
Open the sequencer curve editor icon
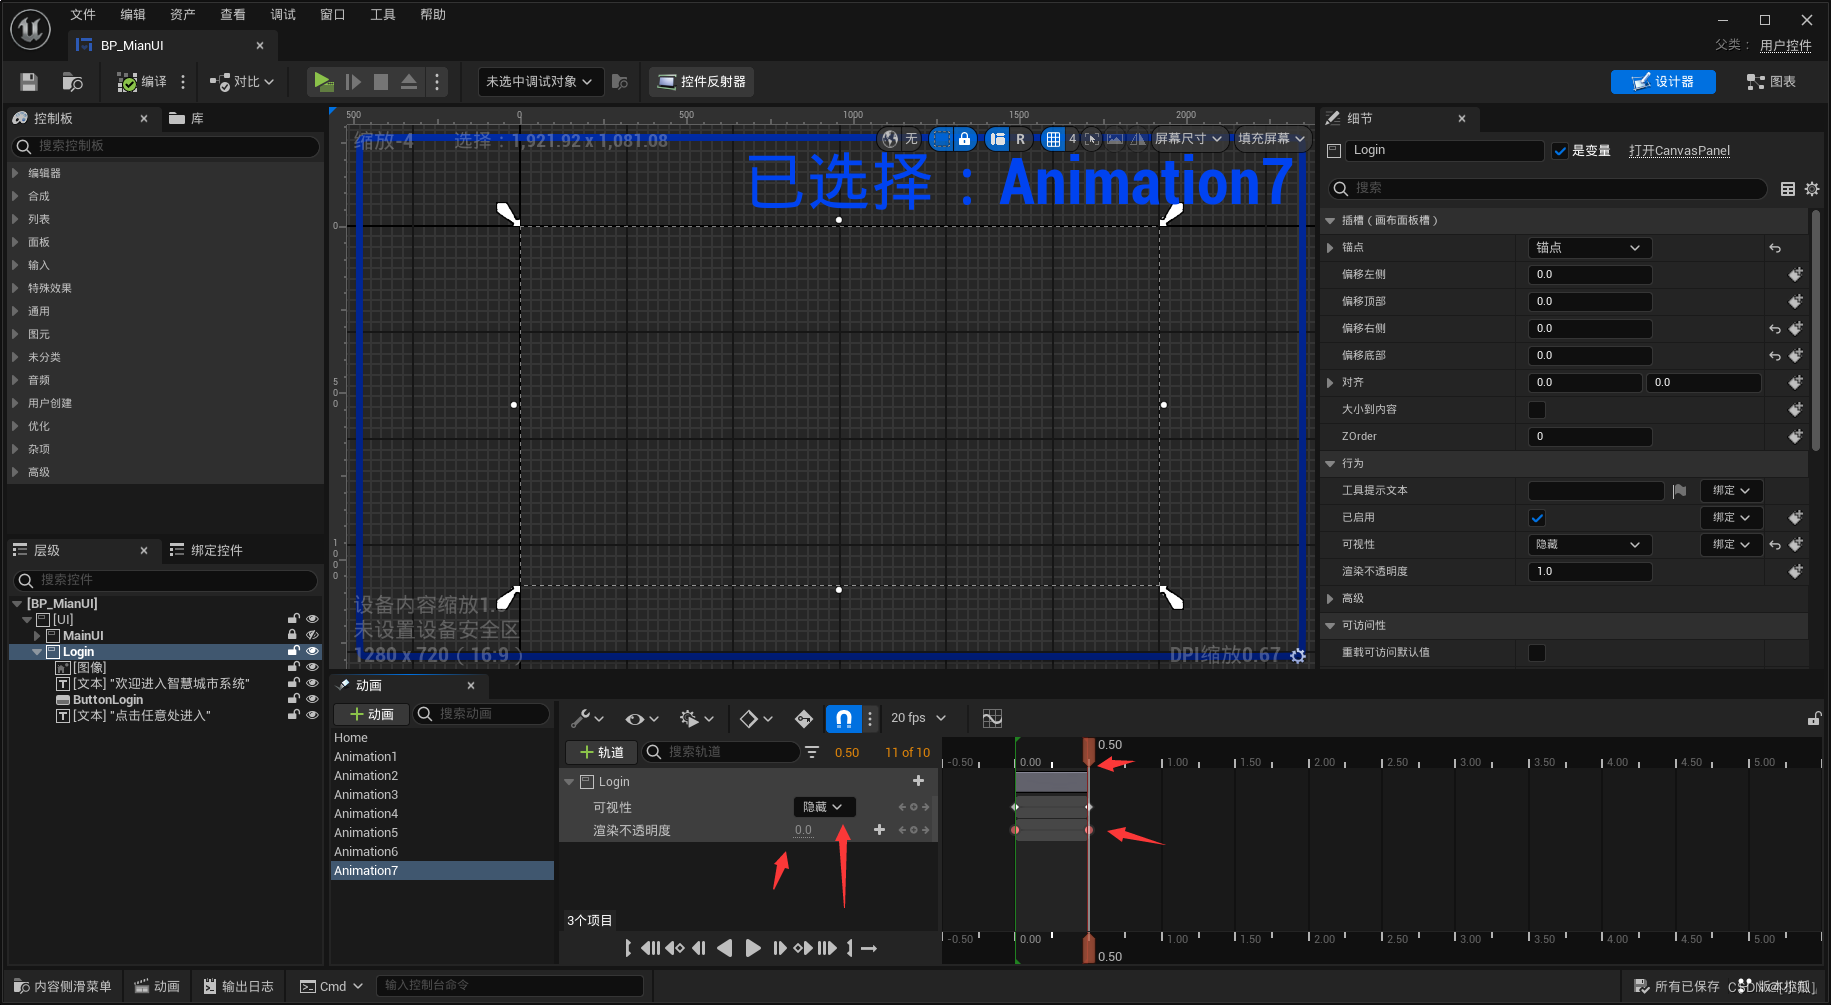[992, 718]
